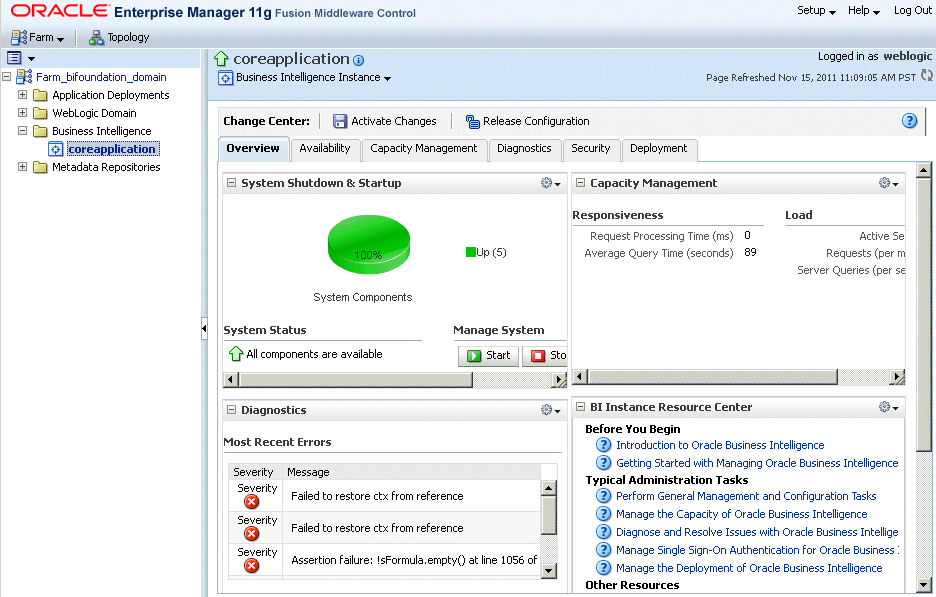Open Capacity Management panel gear menu
Viewport: 936px width, 597px height.
[888, 183]
